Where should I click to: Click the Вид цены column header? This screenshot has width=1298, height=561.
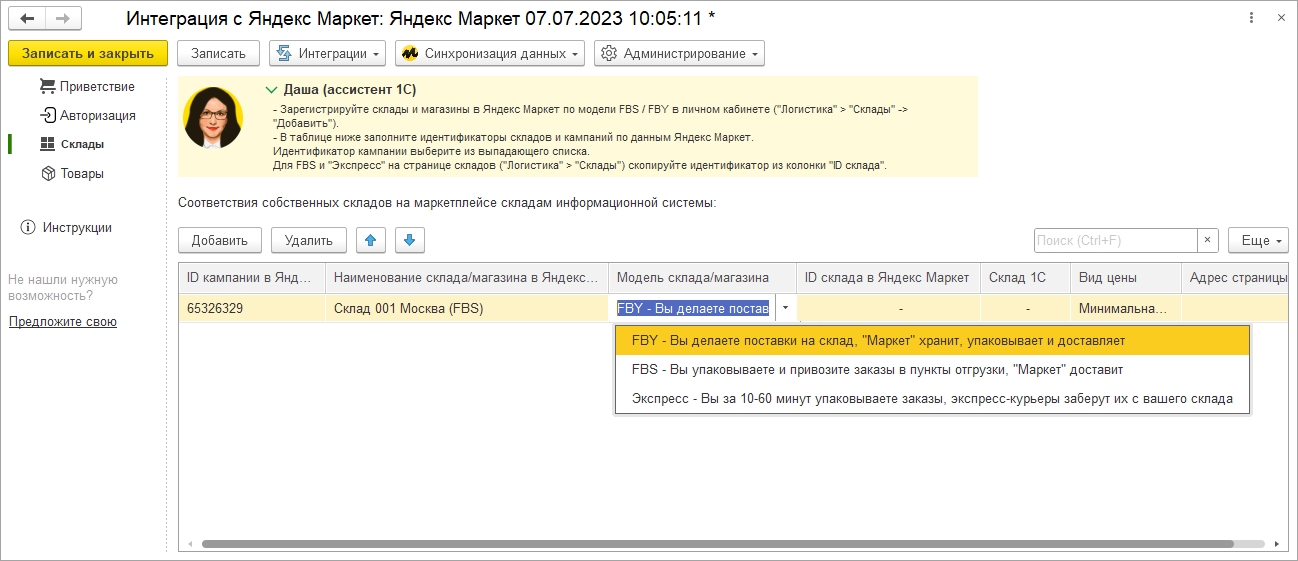(x=1125, y=277)
